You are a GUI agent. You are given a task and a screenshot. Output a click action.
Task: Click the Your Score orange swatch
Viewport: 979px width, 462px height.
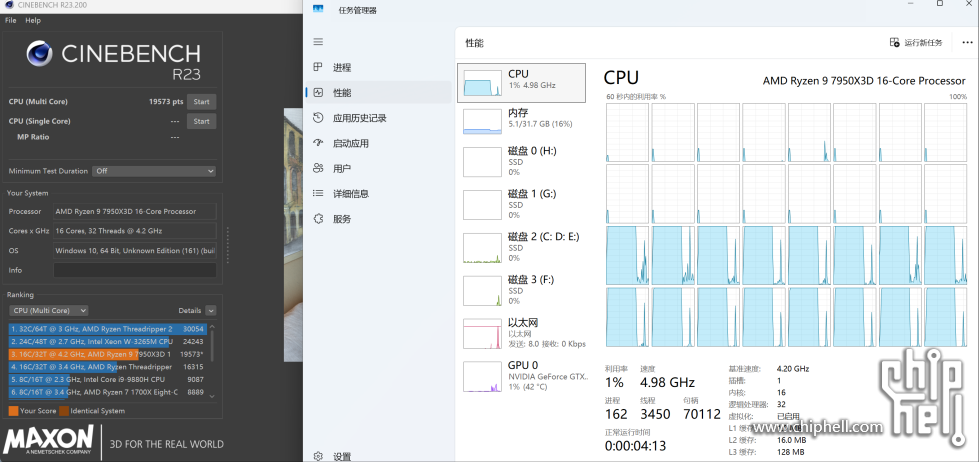click(13, 411)
